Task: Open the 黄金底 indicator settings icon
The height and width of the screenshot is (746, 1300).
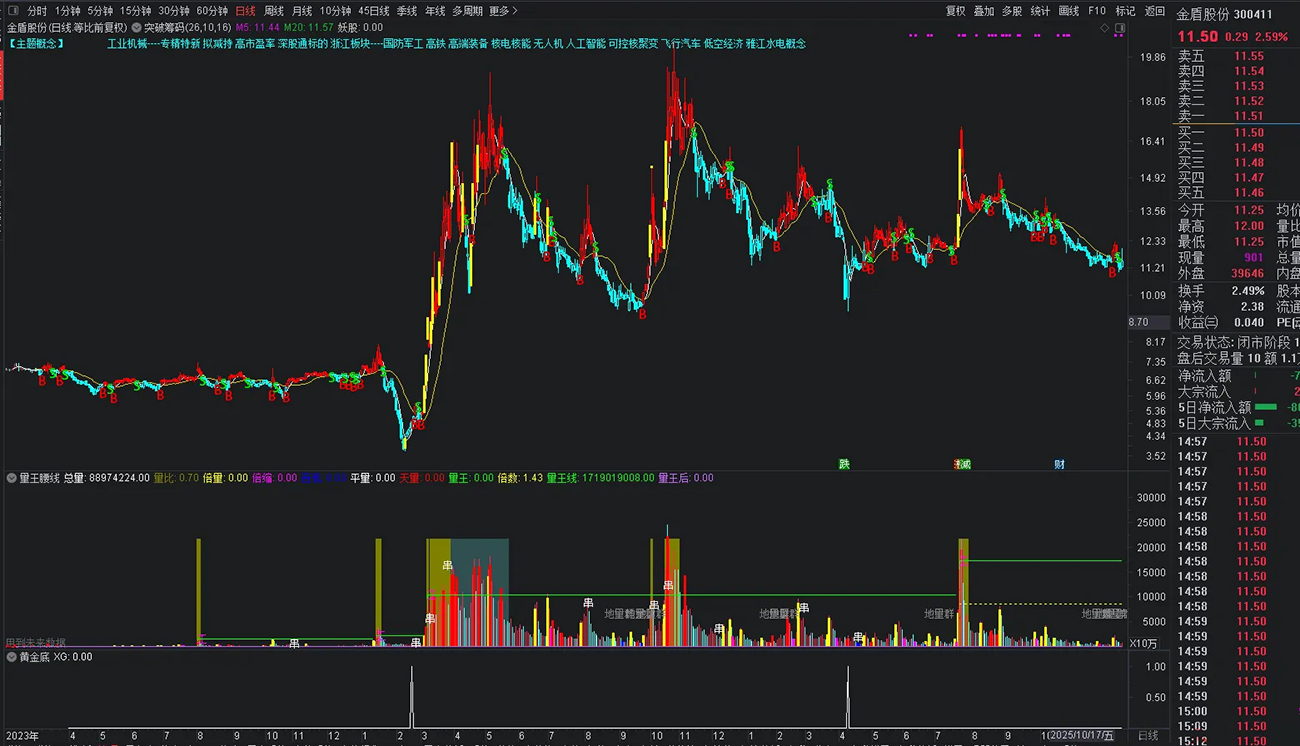Action: tap(12, 657)
